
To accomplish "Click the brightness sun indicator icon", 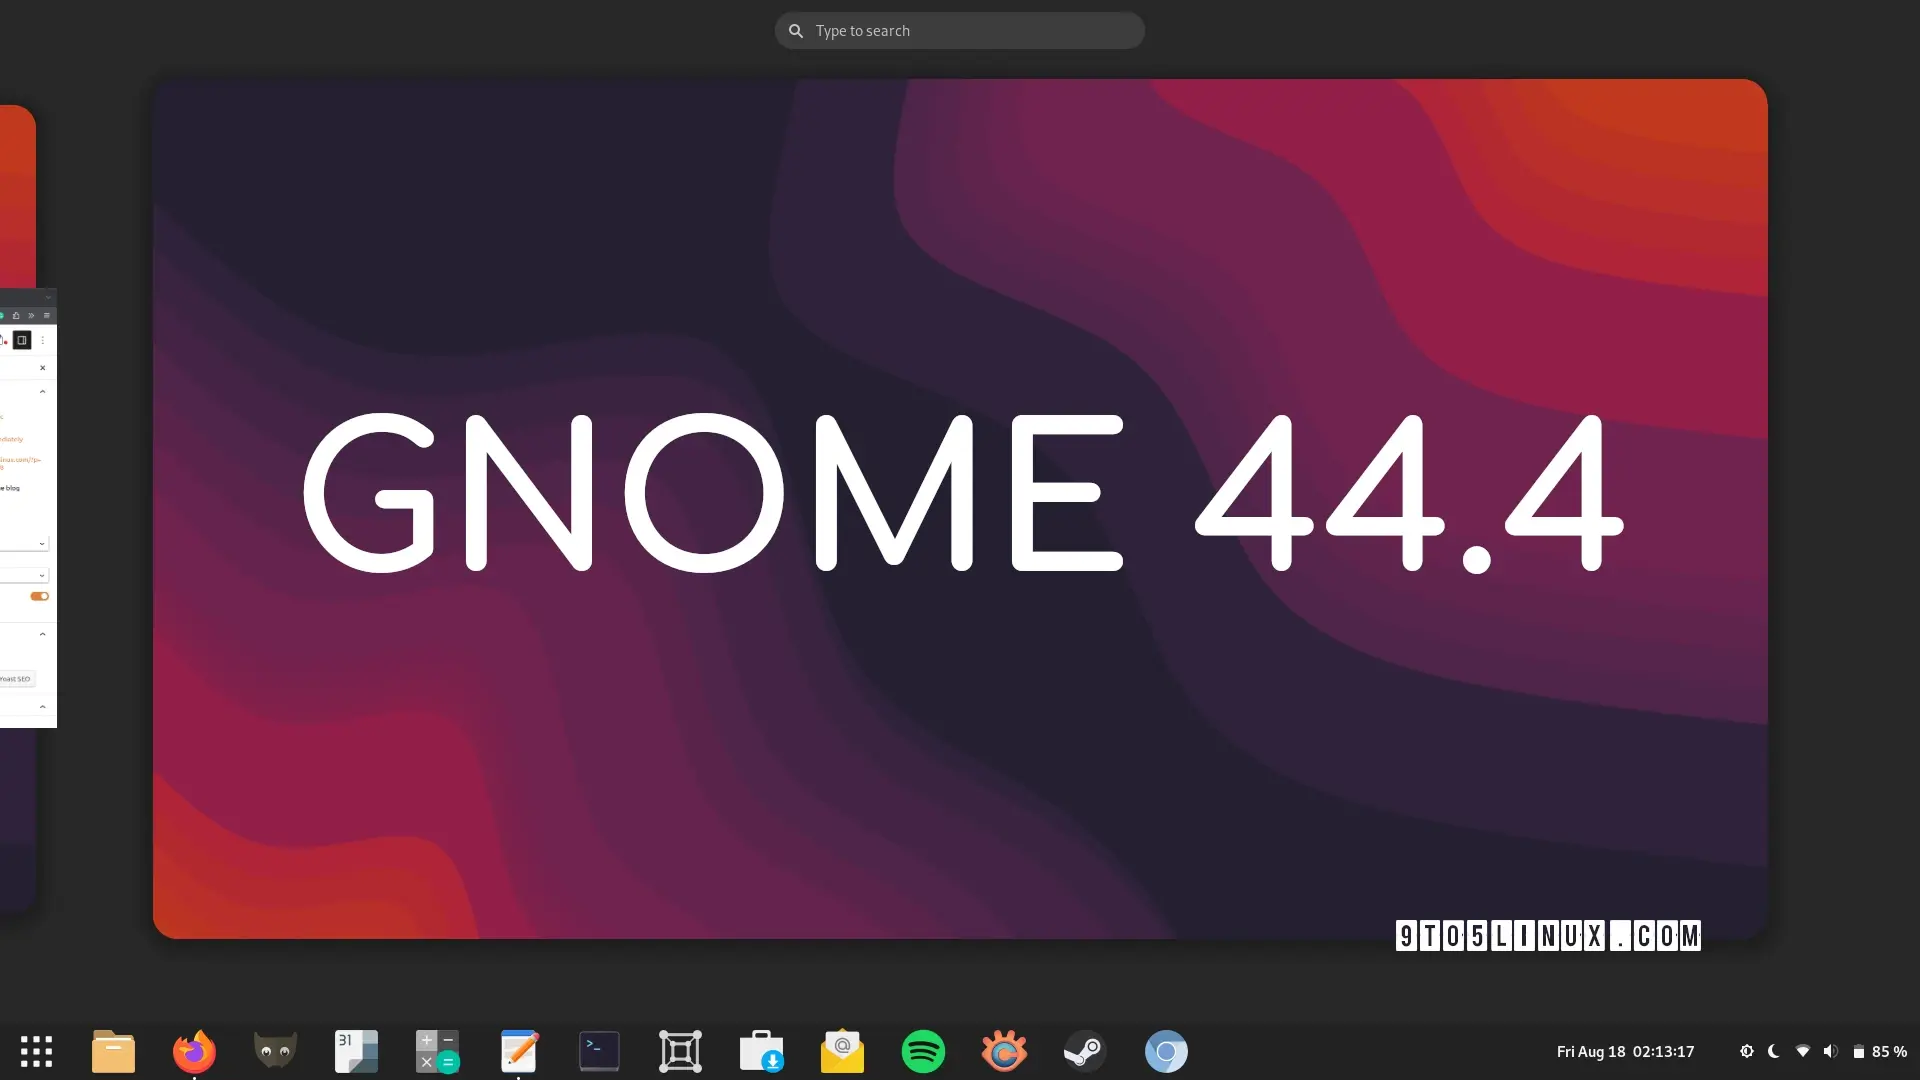I will pyautogui.click(x=1746, y=1051).
